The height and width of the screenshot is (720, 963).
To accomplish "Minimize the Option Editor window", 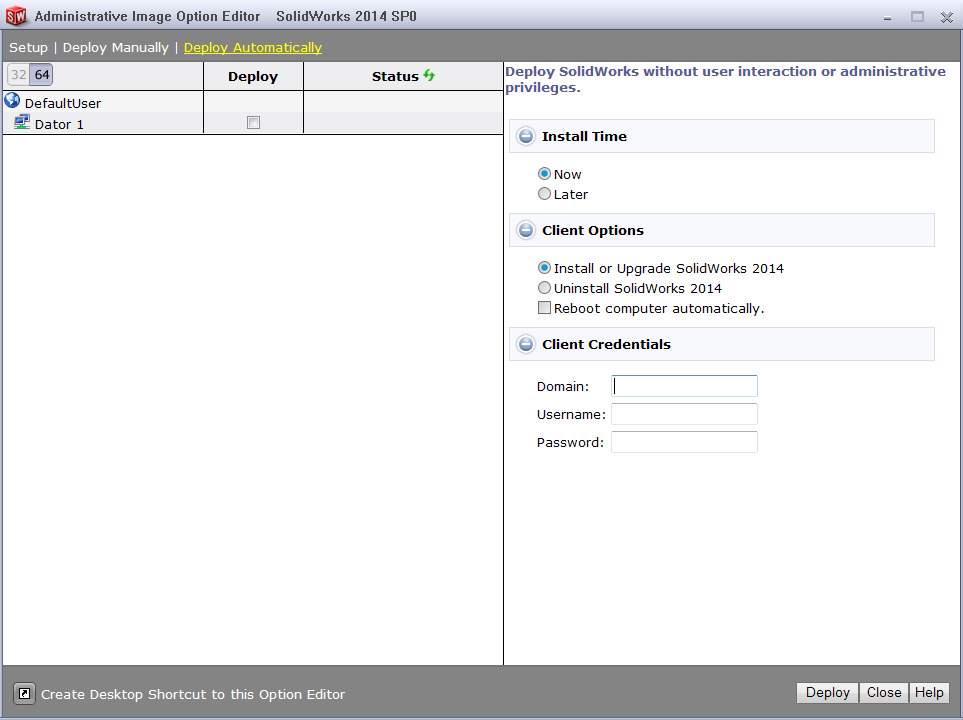I will pyautogui.click(x=887, y=17).
